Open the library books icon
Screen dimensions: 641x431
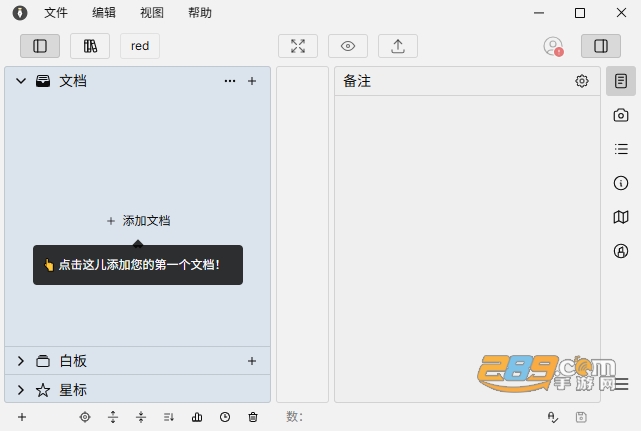90,46
